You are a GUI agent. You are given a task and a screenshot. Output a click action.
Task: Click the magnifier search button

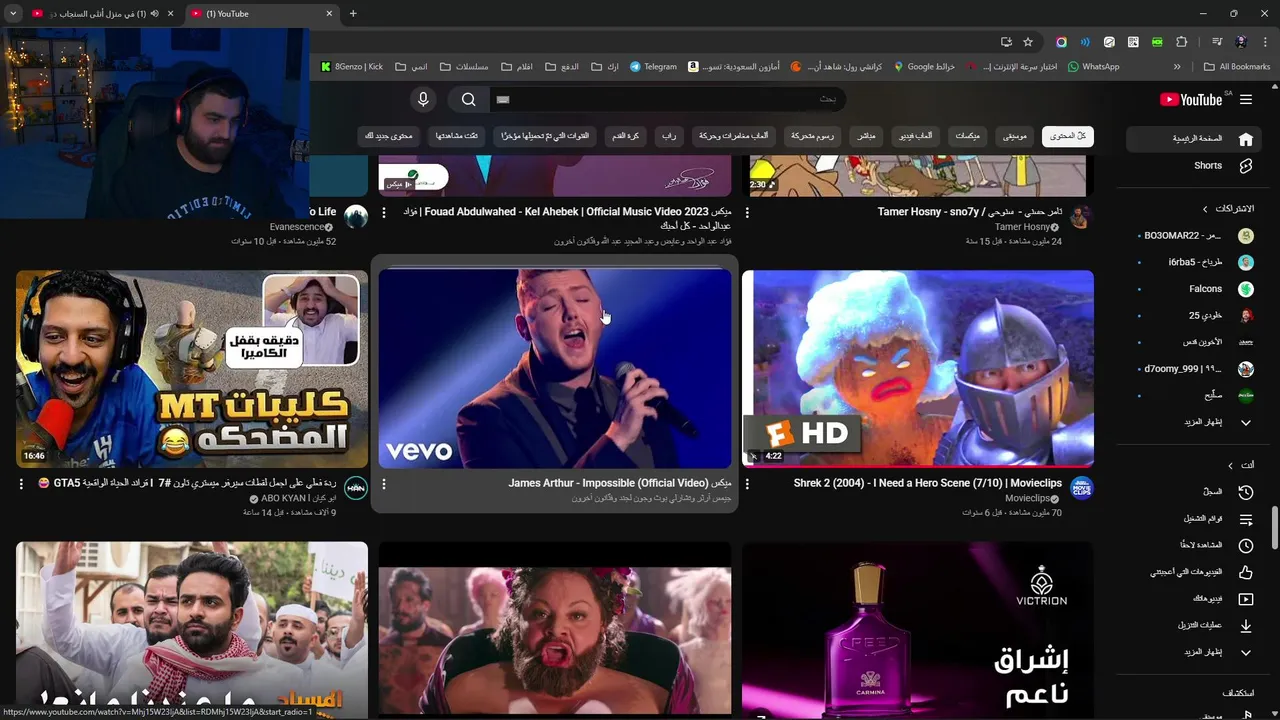pyautogui.click(x=469, y=99)
